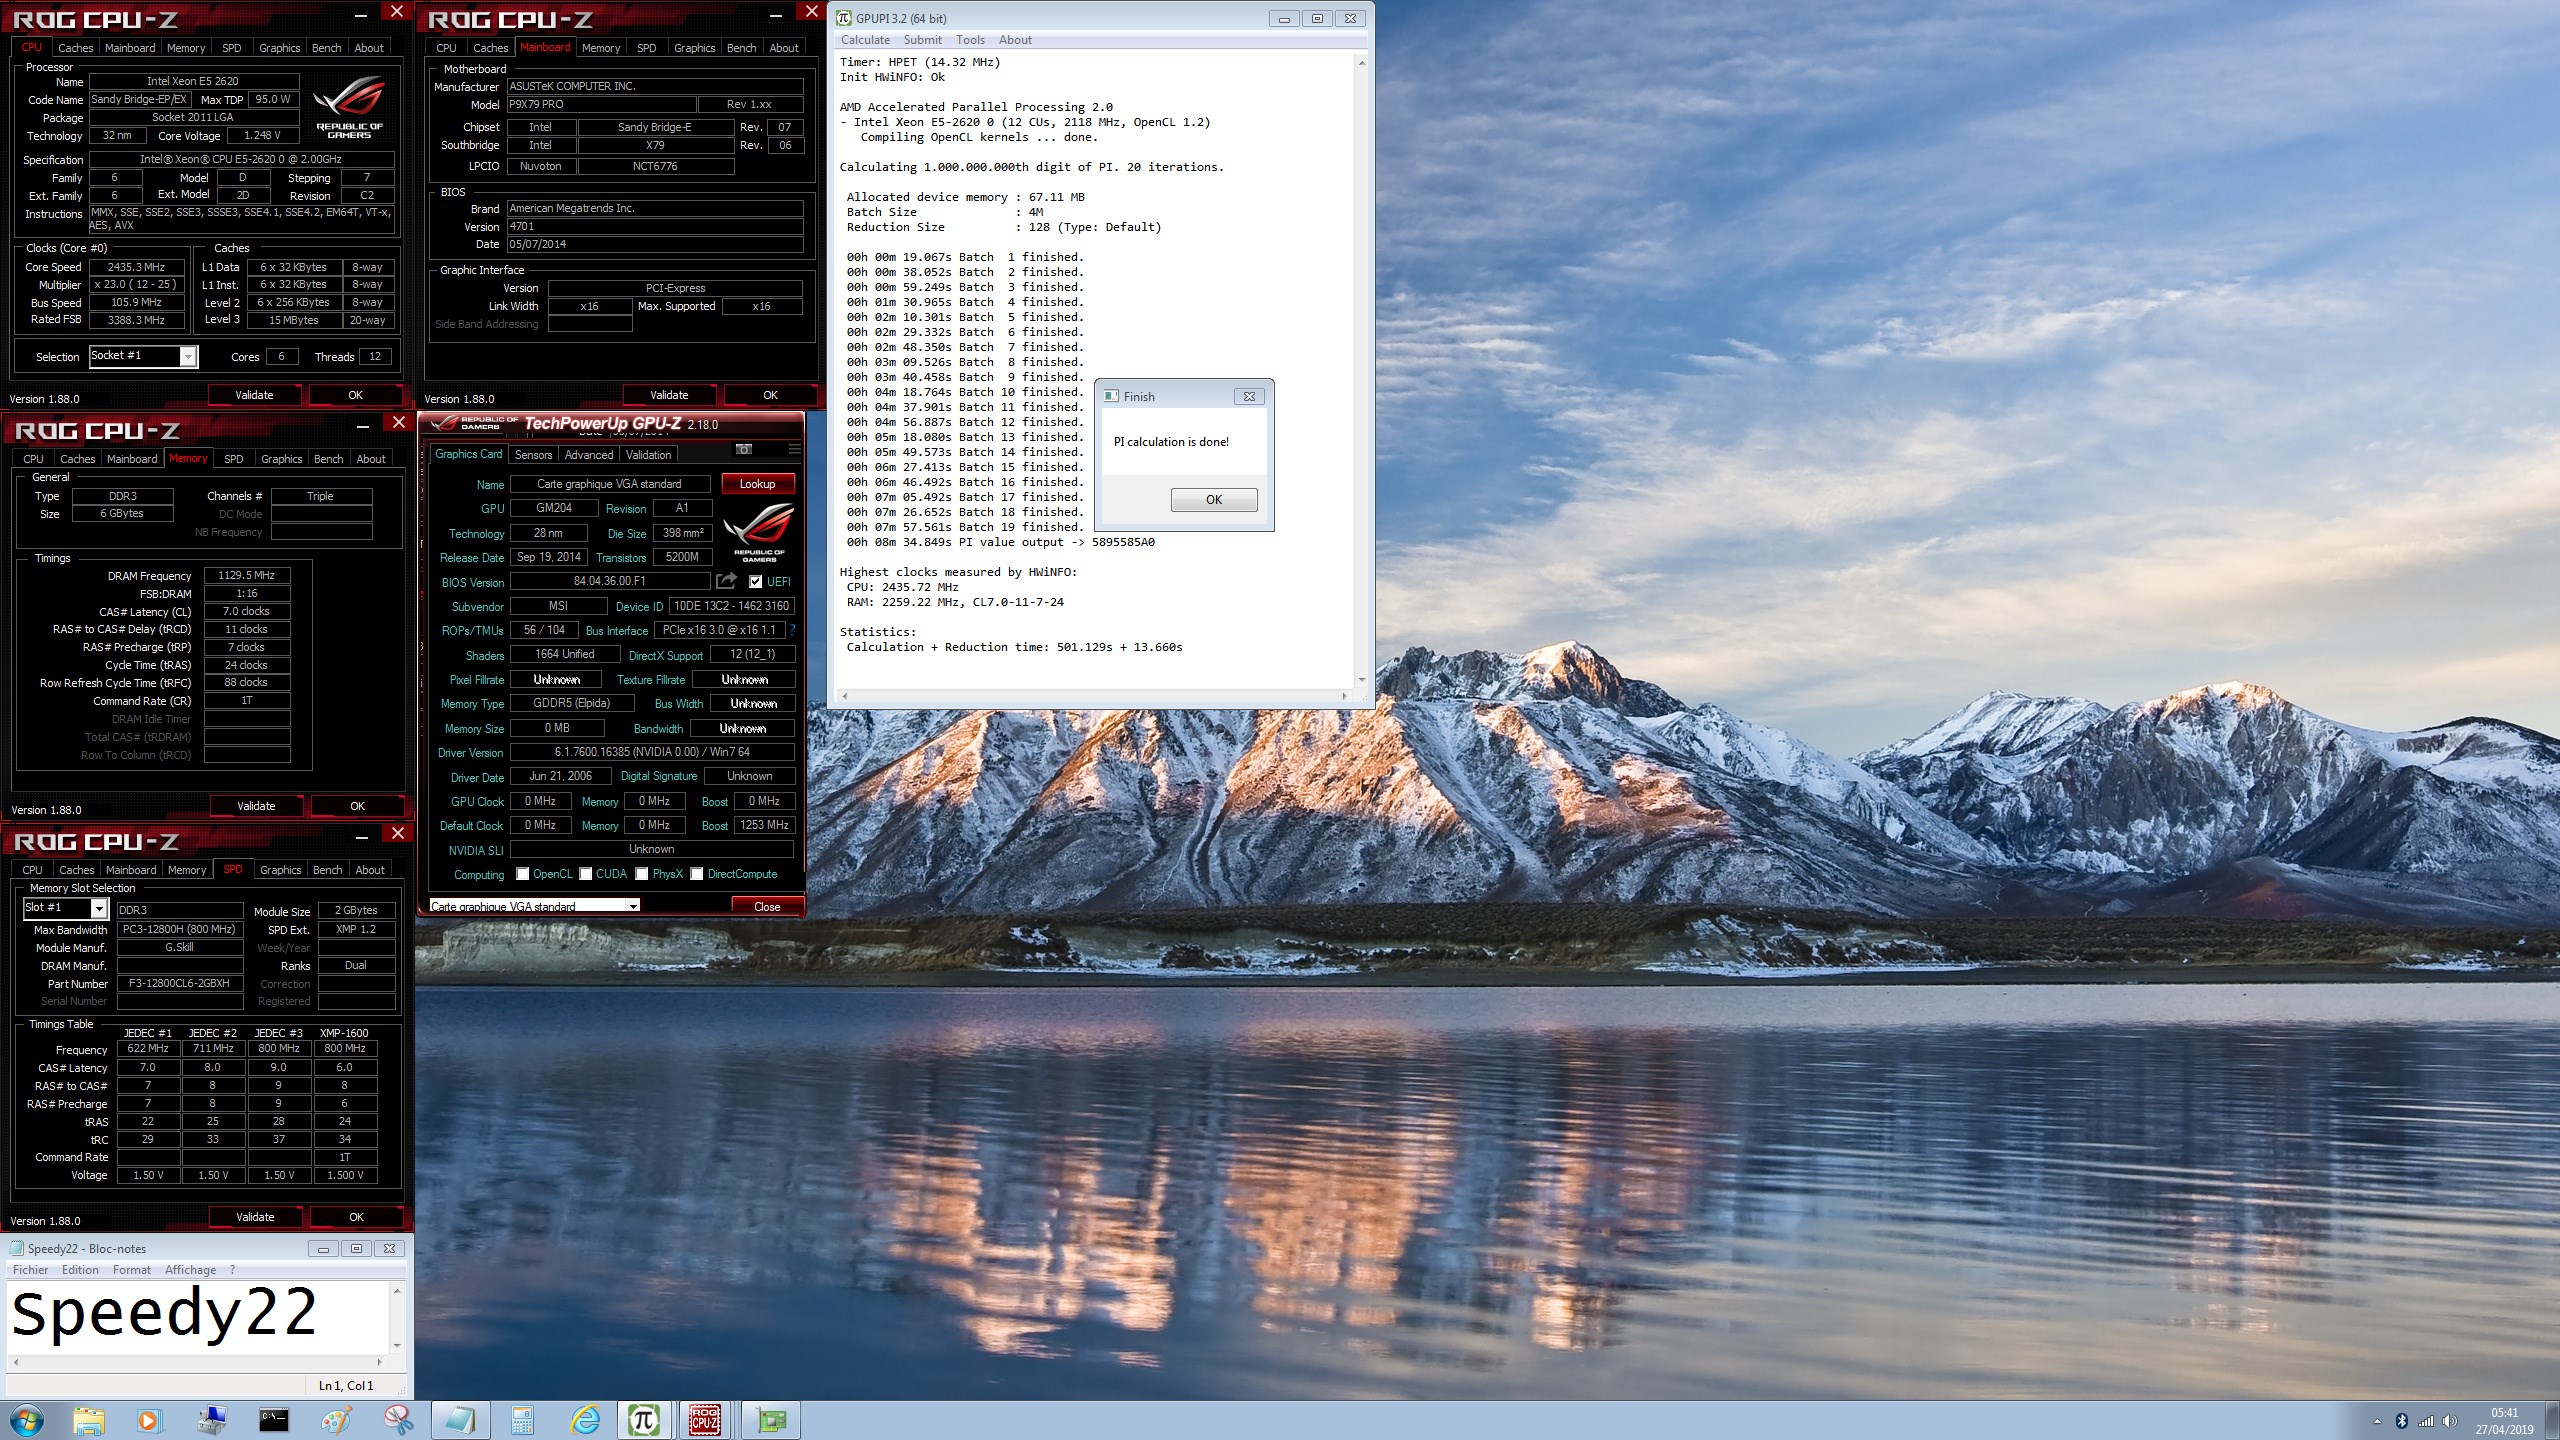
Task: Click Validate in the CPU tab window
Action: (x=254, y=395)
